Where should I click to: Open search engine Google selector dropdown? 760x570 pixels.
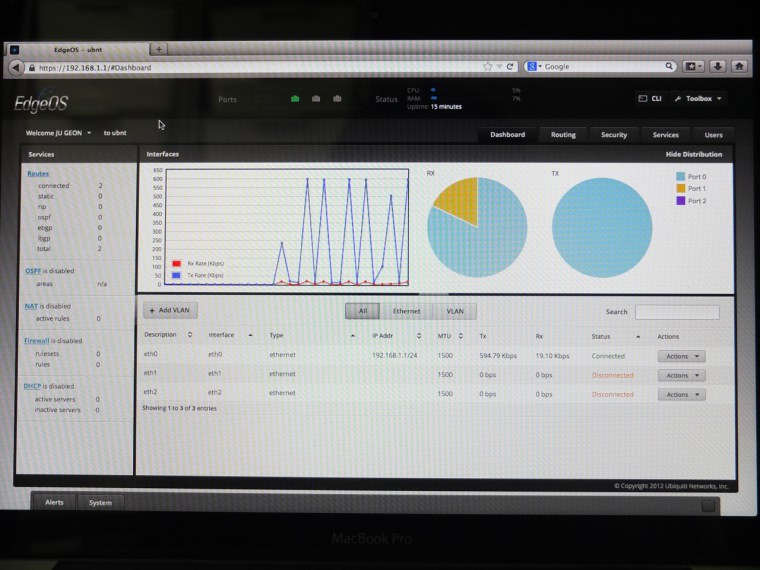tap(534, 66)
